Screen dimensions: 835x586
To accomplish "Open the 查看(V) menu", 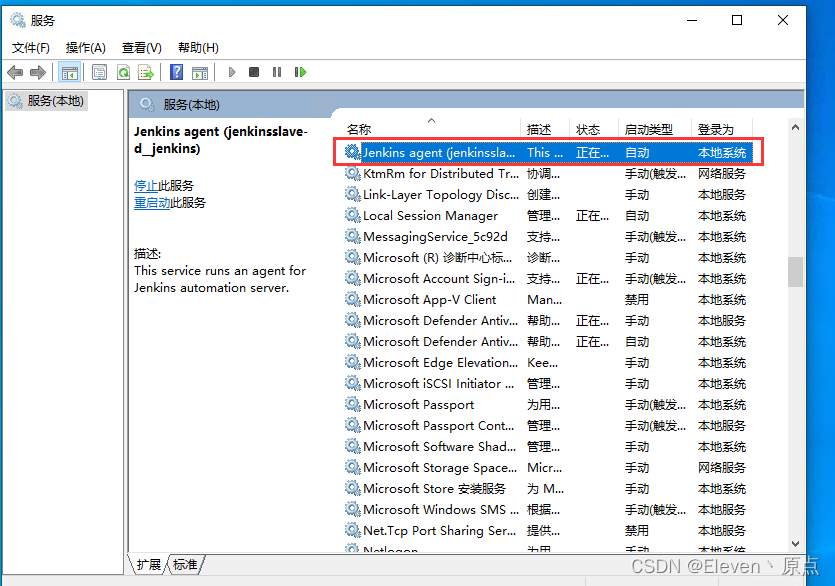I will click(142, 48).
